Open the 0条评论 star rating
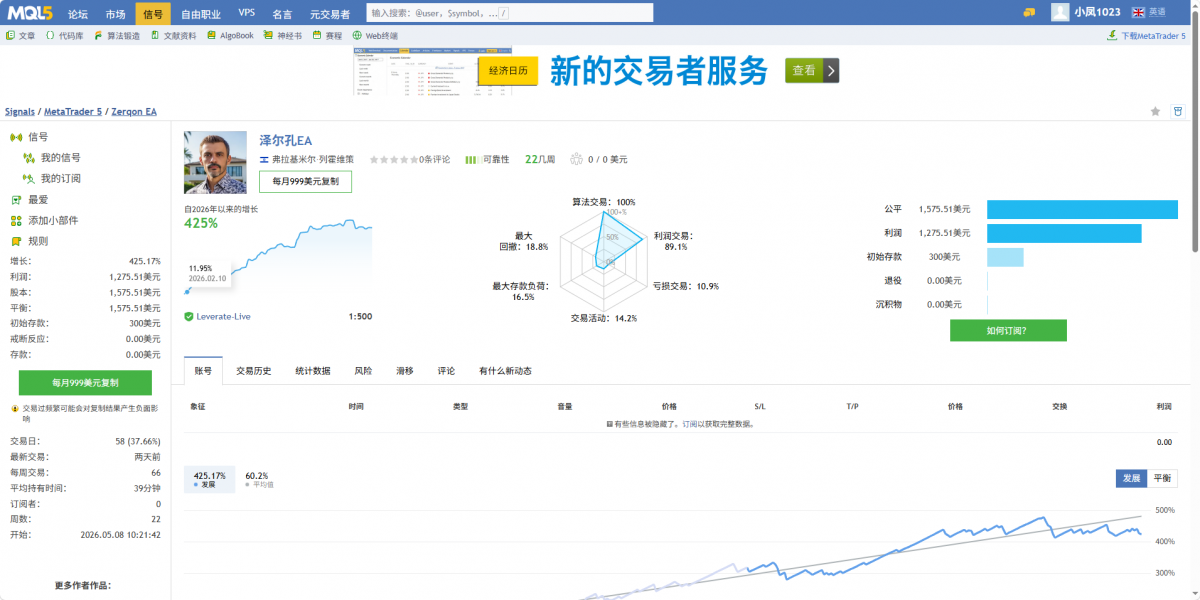Screen dimensions: 1200x600 pos(410,159)
